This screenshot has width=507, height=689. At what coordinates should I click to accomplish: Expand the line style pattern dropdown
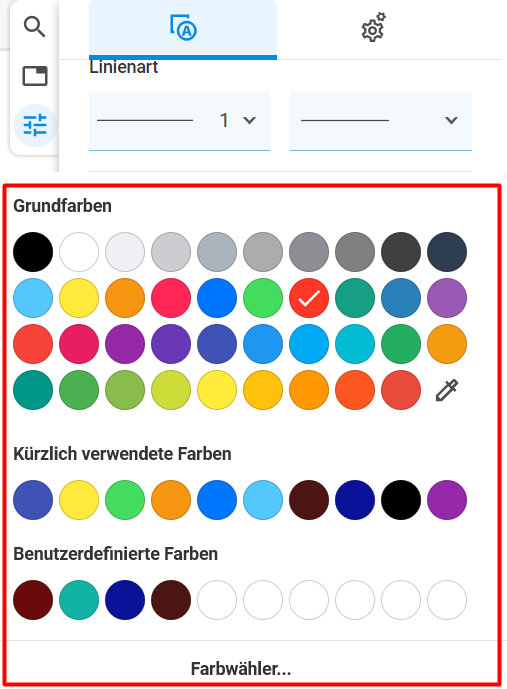pos(380,120)
